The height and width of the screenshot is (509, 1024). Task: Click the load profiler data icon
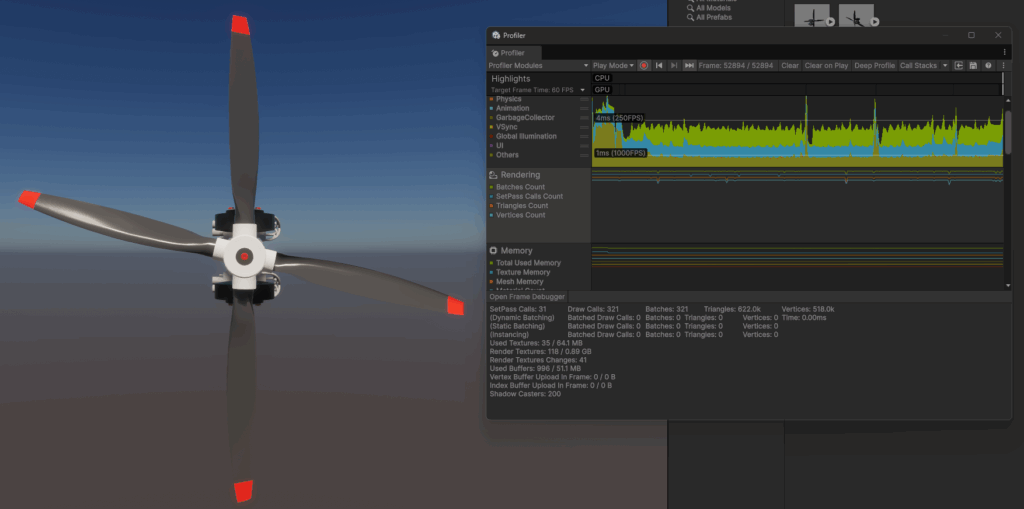click(x=959, y=66)
